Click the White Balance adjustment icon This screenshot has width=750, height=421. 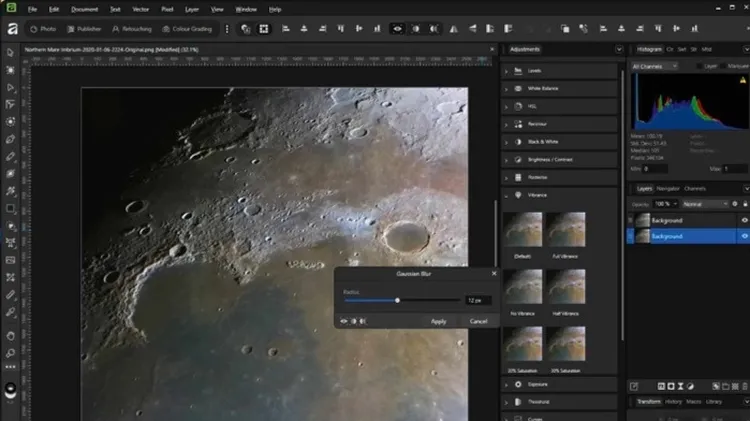click(519, 89)
